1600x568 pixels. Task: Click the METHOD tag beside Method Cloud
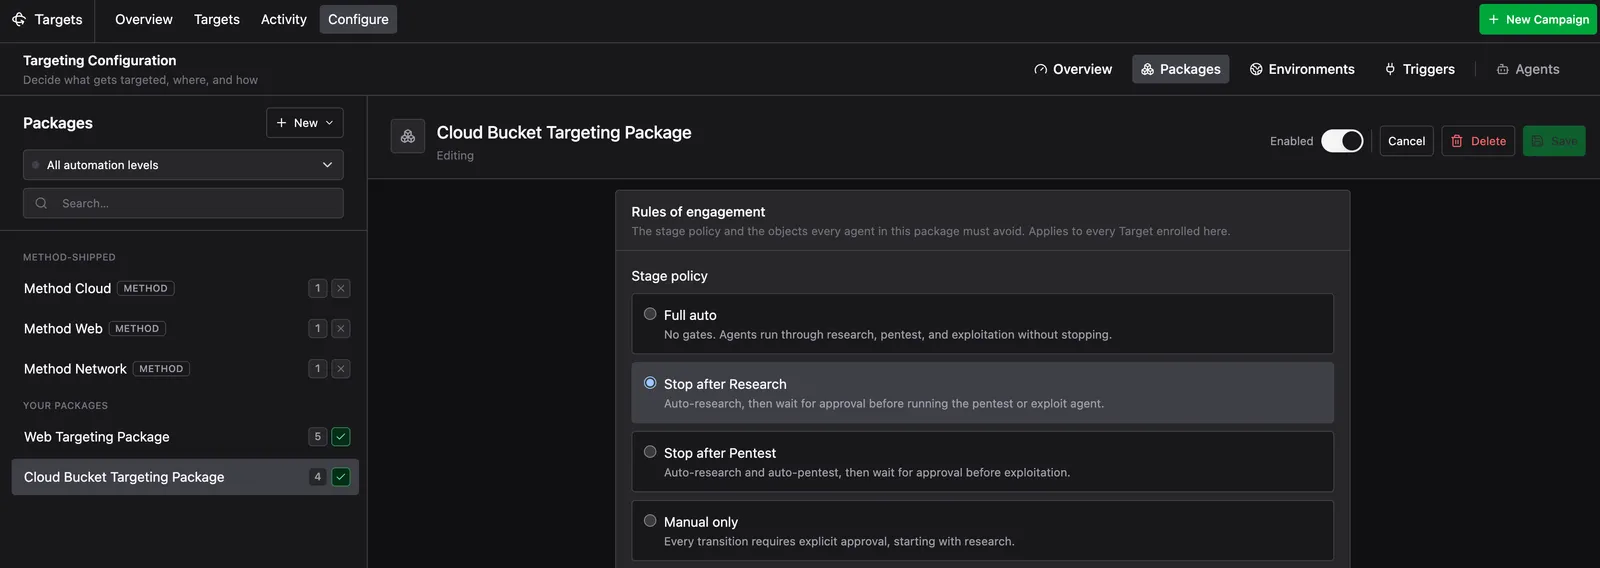(146, 288)
